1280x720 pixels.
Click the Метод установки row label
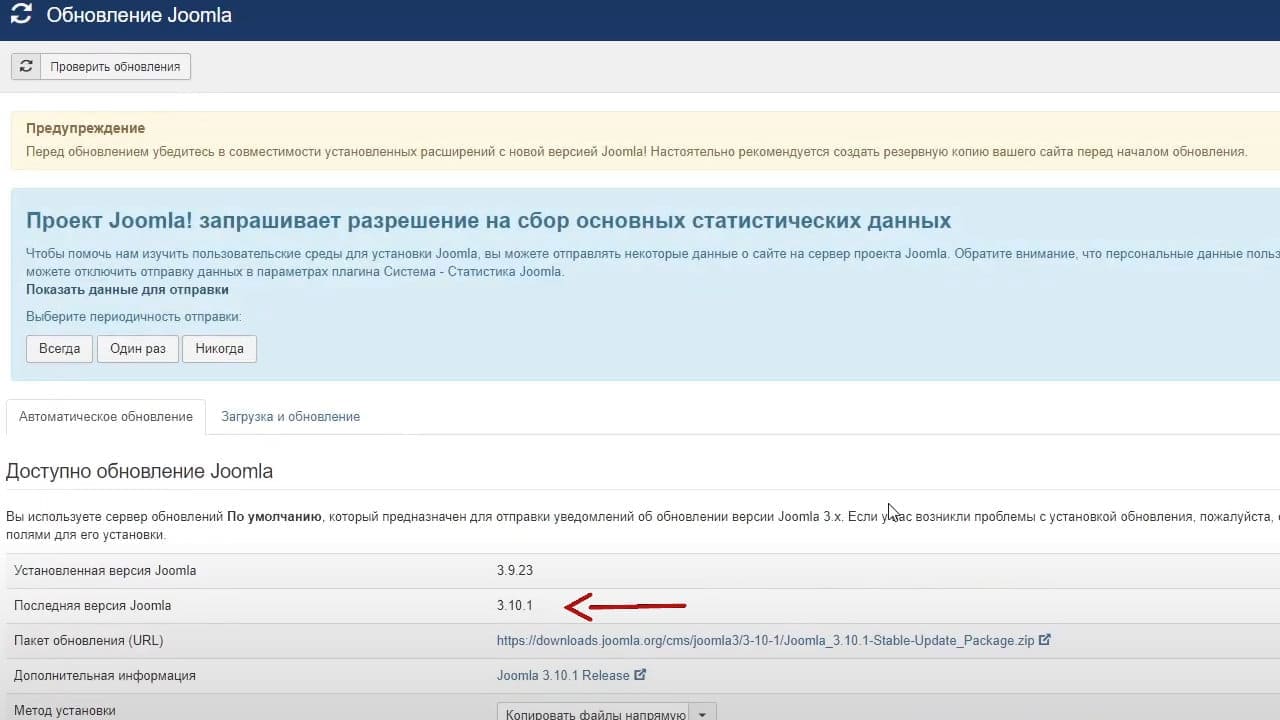tap(65, 711)
